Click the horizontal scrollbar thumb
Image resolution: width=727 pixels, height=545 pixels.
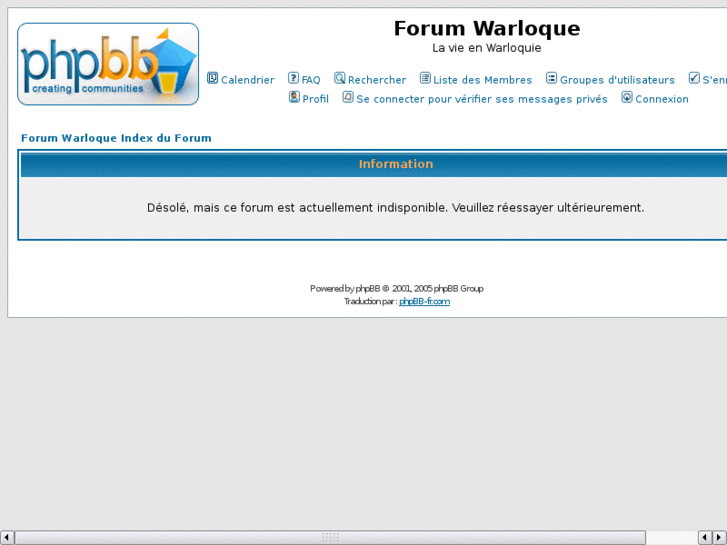(x=330, y=538)
